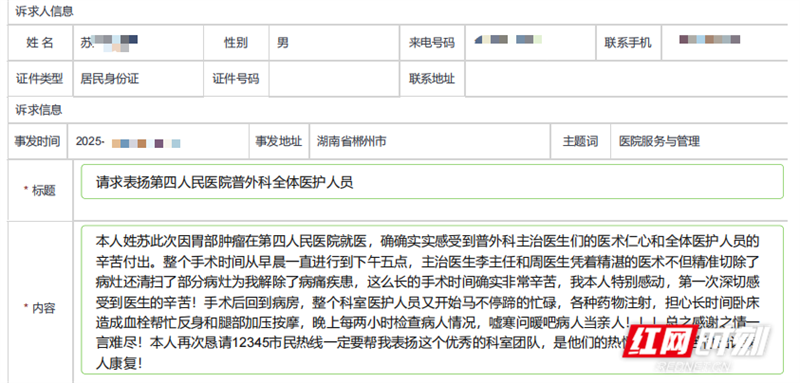Click the 来电号码 label
This screenshot has width=800, height=383.
(431, 43)
